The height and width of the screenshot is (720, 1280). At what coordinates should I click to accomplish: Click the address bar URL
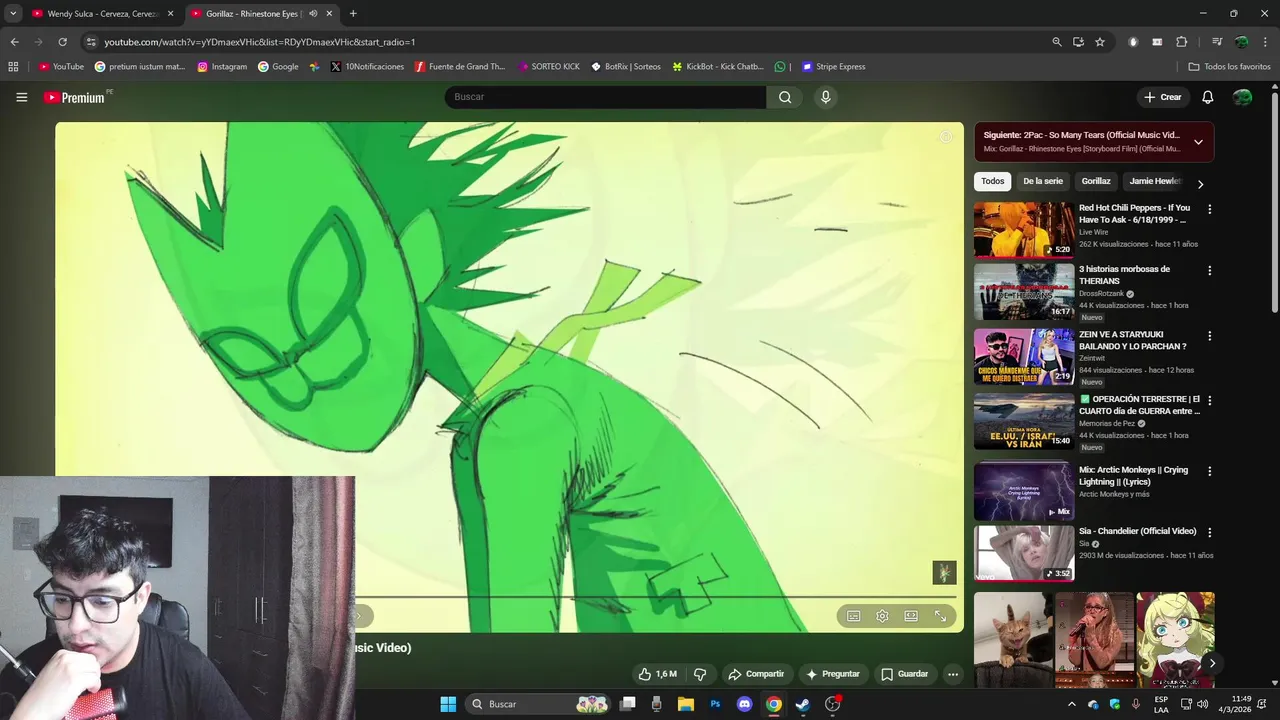coord(260,42)
